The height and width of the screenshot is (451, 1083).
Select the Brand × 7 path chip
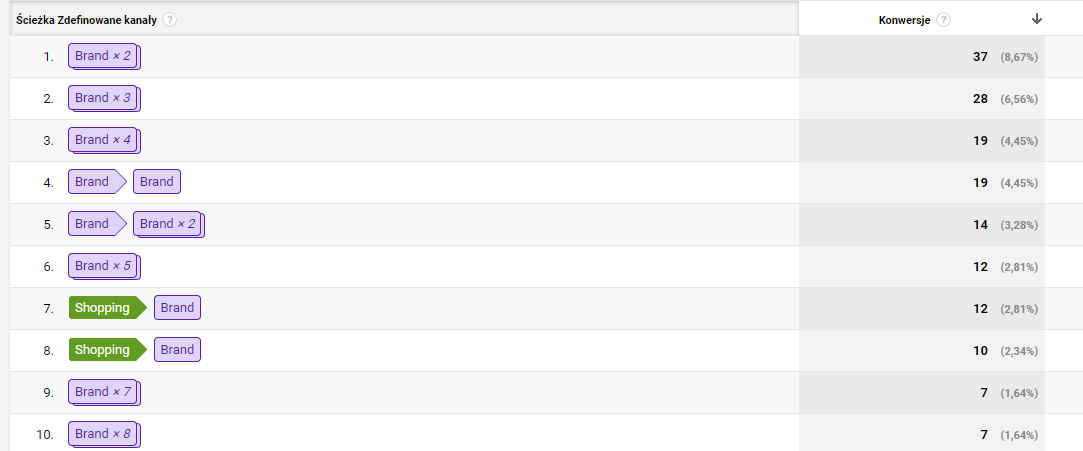pyautogui.click(x=104, y=393)
